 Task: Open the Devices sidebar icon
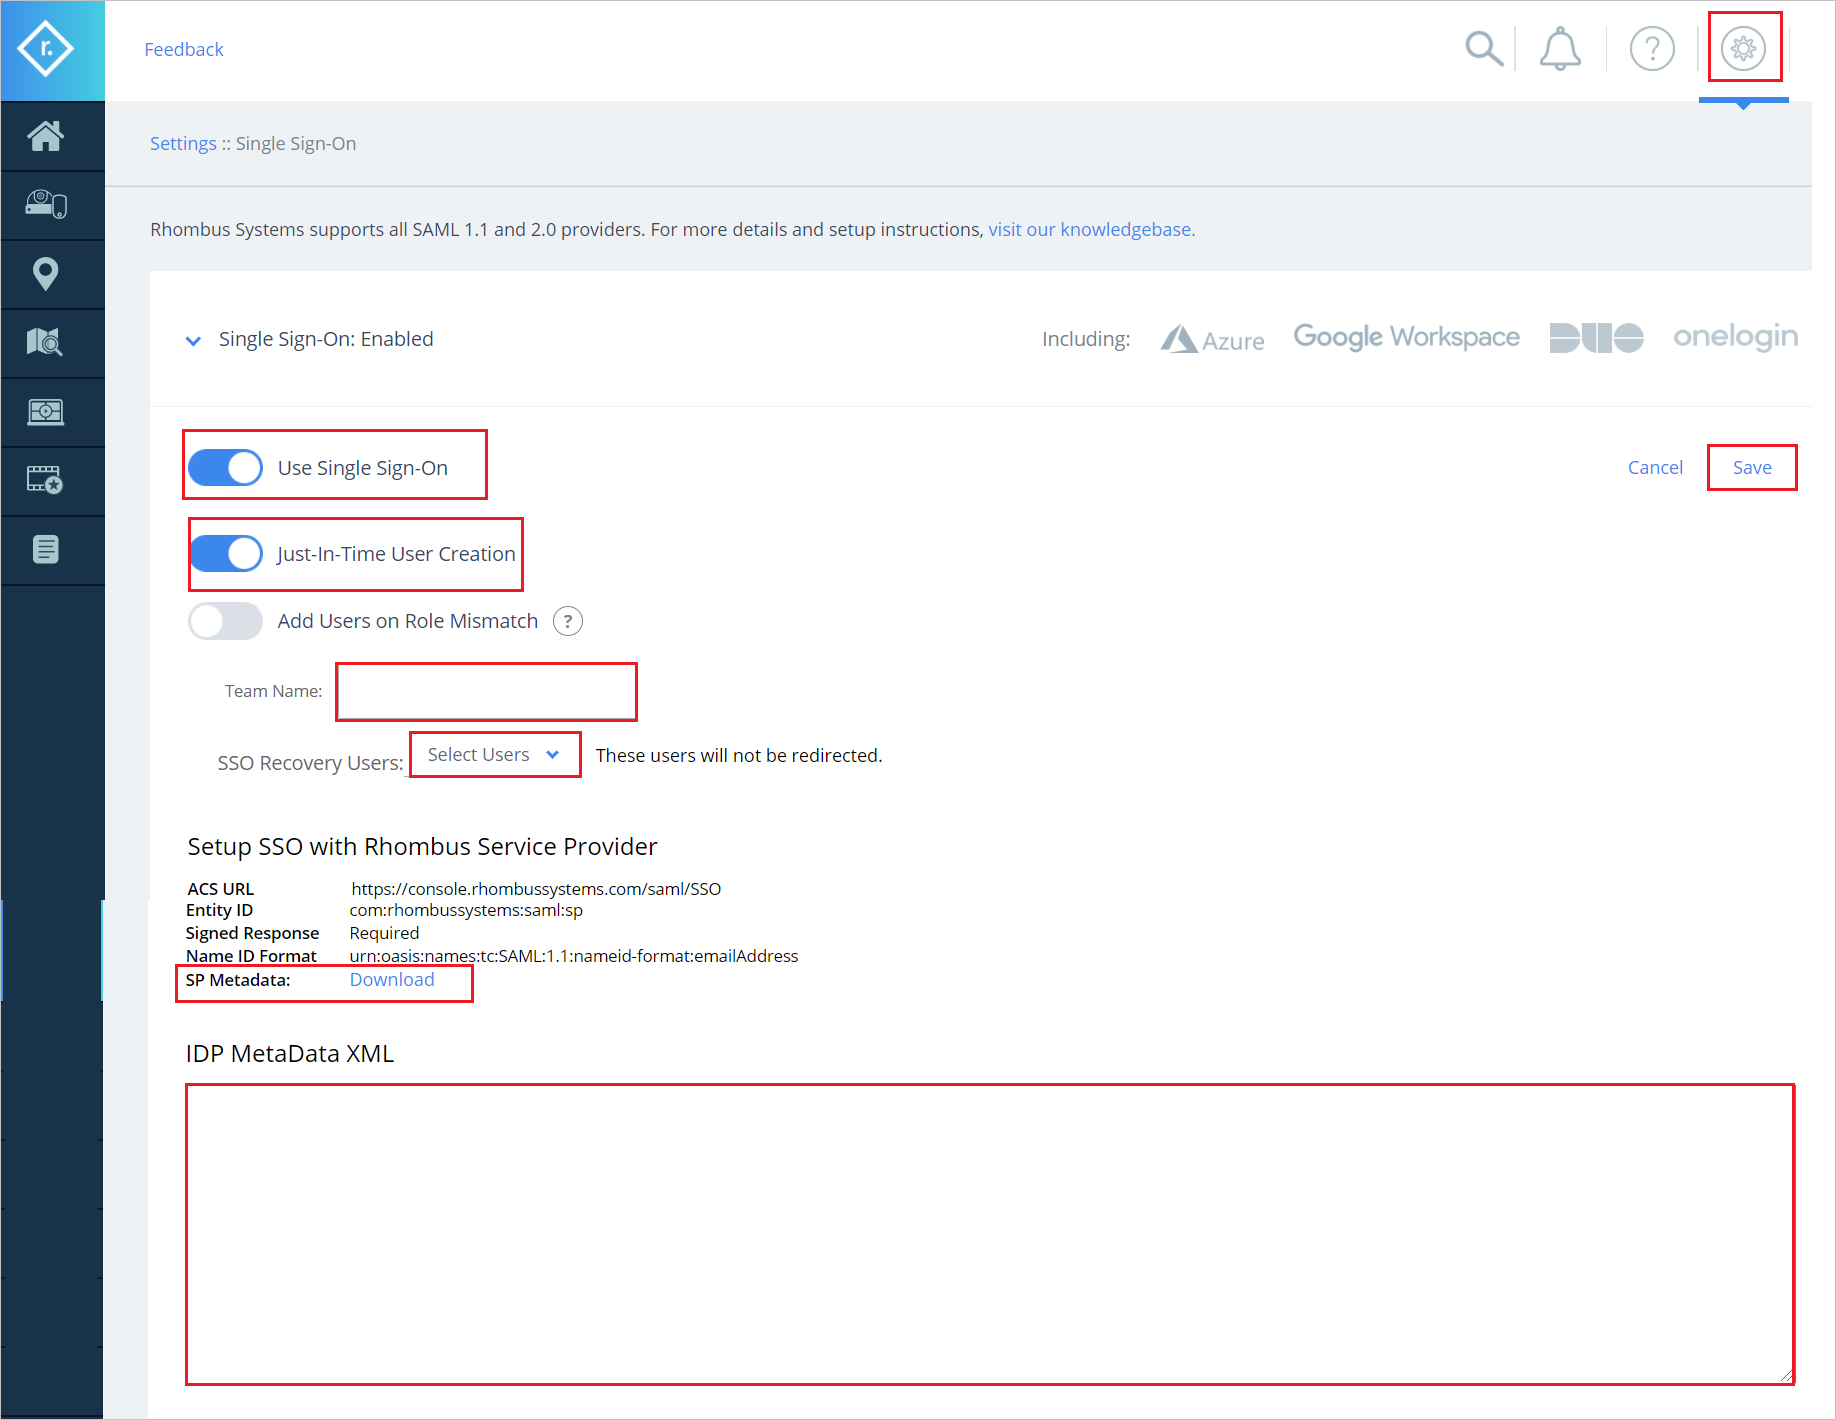46,205
